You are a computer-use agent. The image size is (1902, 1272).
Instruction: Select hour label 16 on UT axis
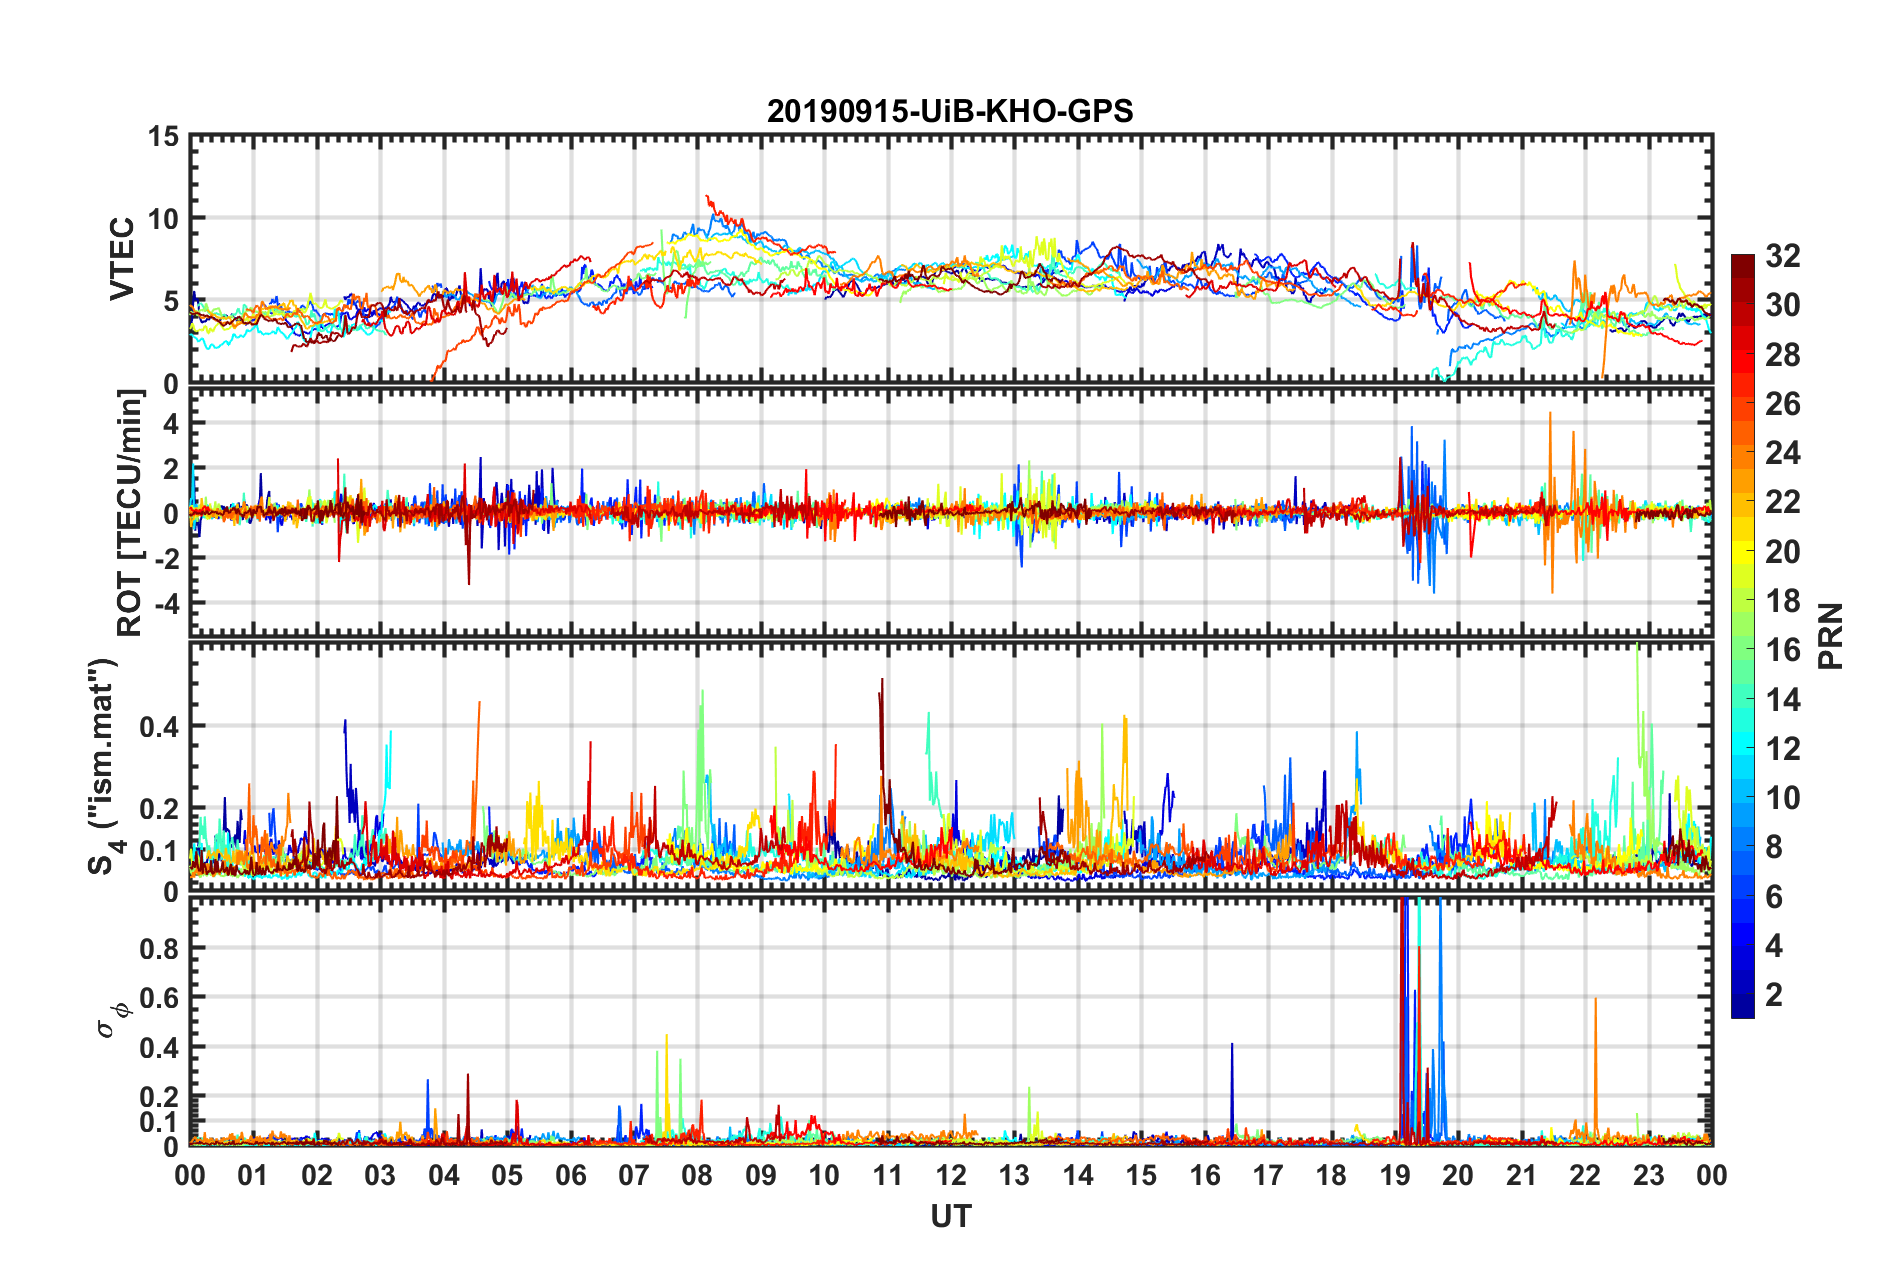pyautogui.click(x=1205, y=1176)
